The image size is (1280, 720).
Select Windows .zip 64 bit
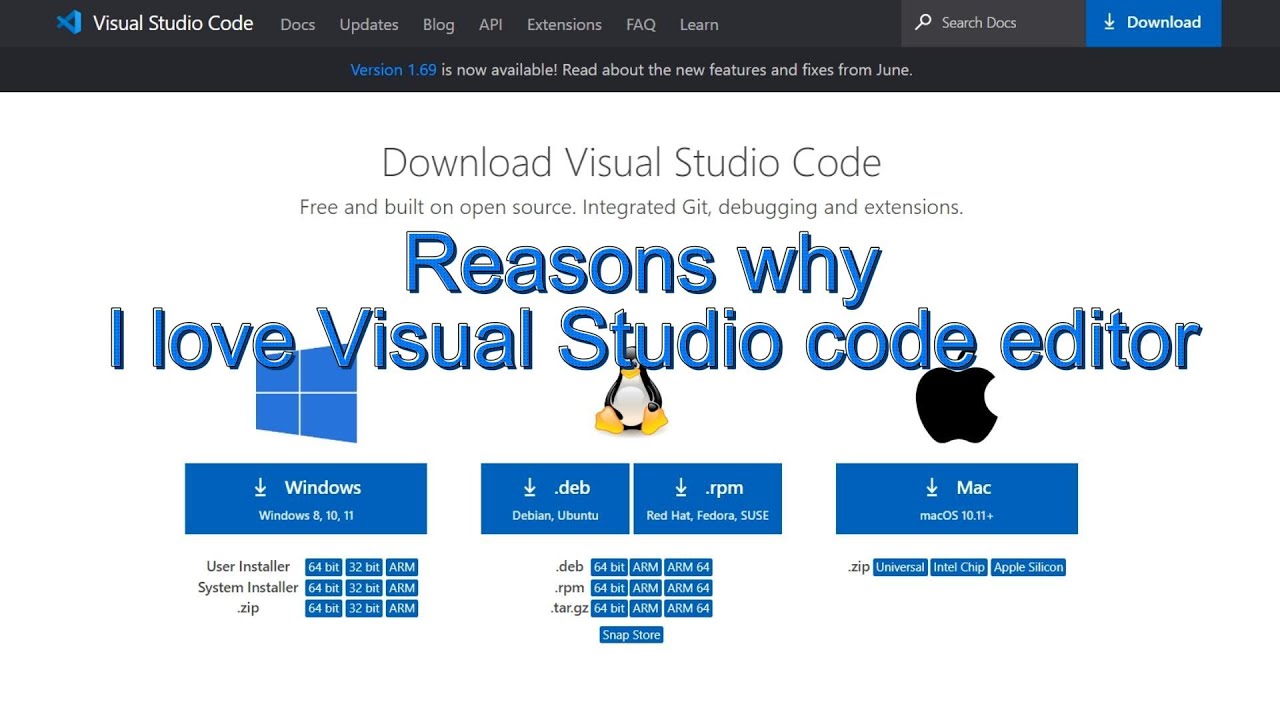(324, 608)
